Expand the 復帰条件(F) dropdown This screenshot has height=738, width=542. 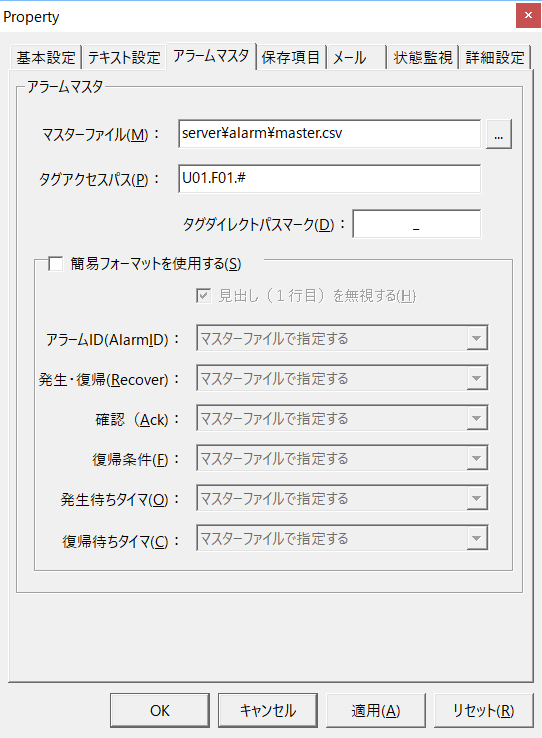[x=342, y=458]
